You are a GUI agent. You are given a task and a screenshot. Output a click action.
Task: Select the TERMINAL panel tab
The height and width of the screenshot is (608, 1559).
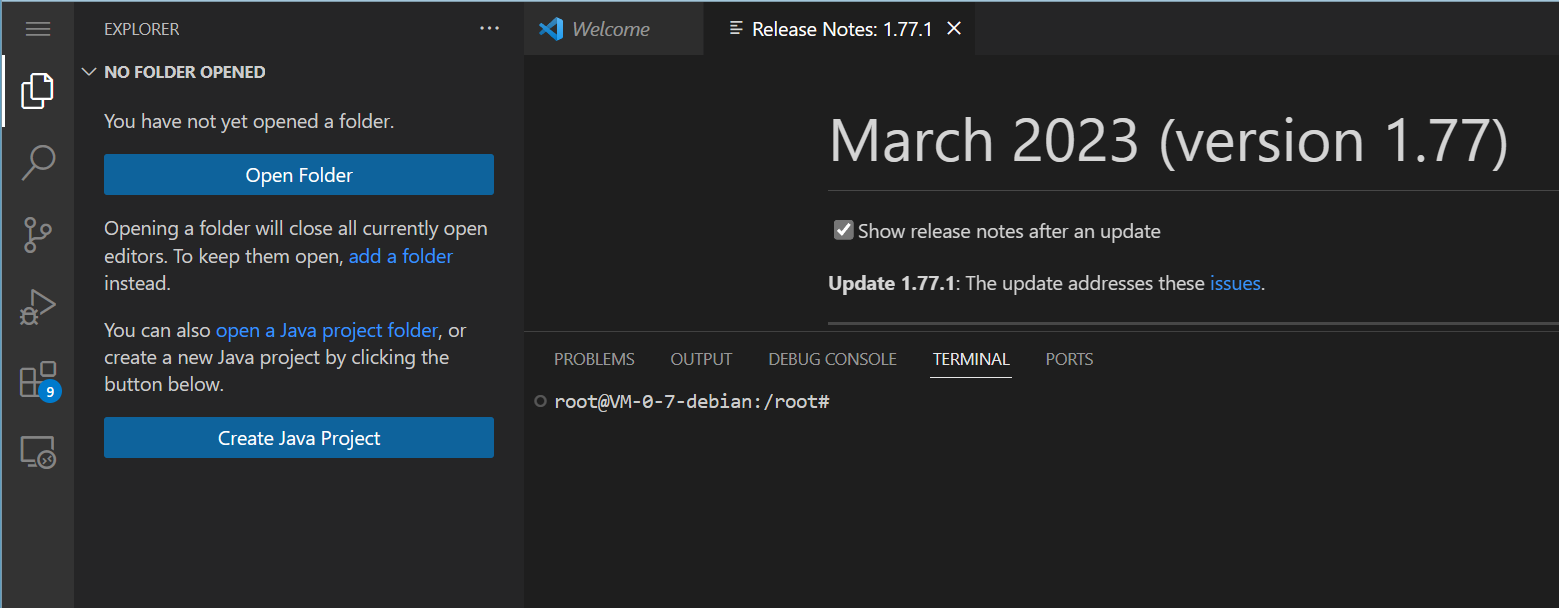971,359
